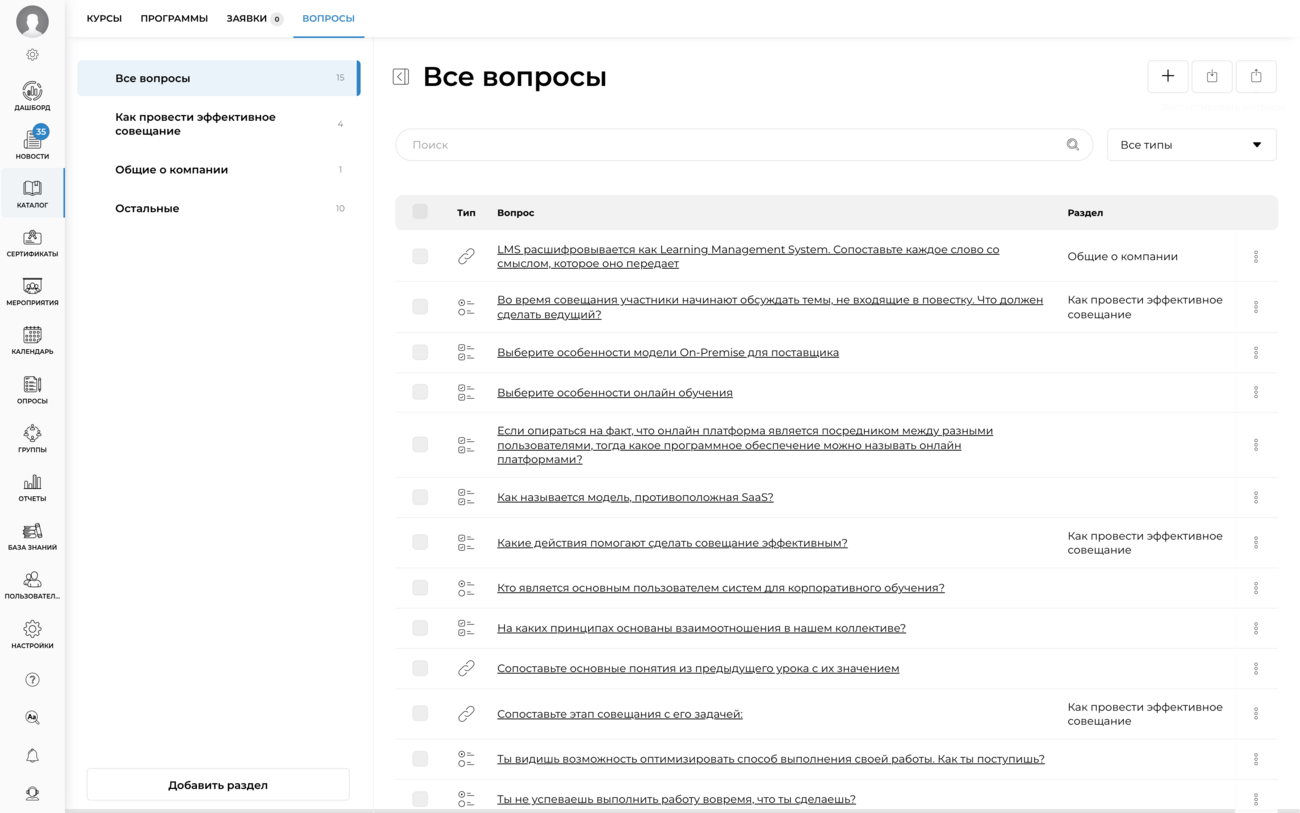Switch to the Курсы tab
Viewport: 1300px width, 813px height.
point(104,19)
